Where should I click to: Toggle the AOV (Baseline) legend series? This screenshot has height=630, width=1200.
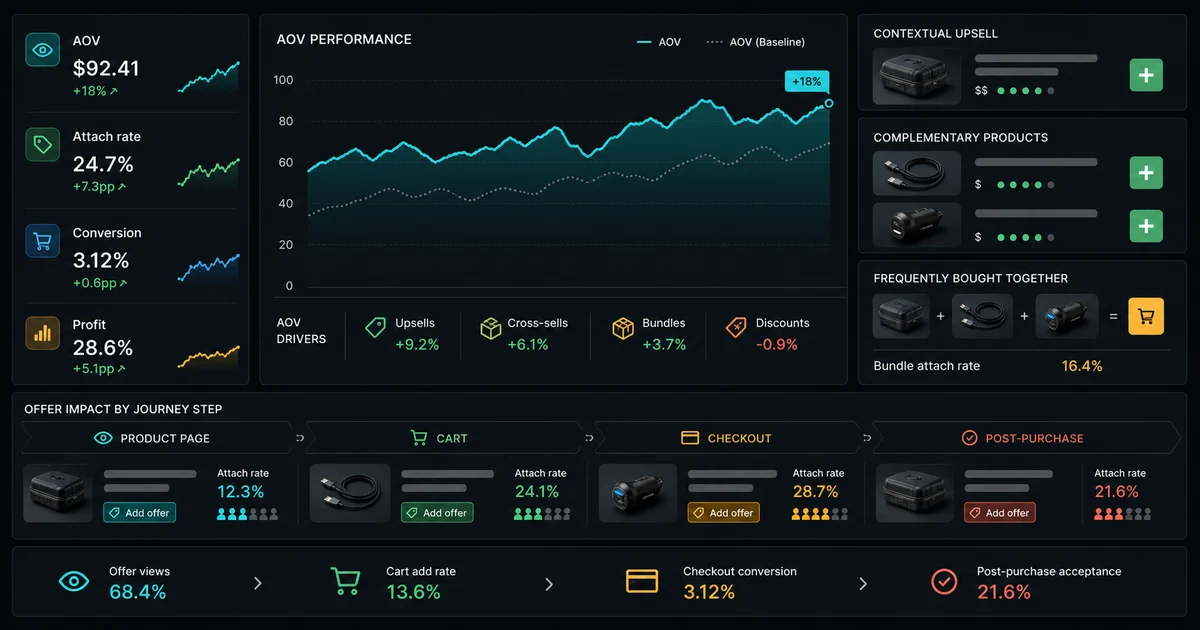coord(755,42)
